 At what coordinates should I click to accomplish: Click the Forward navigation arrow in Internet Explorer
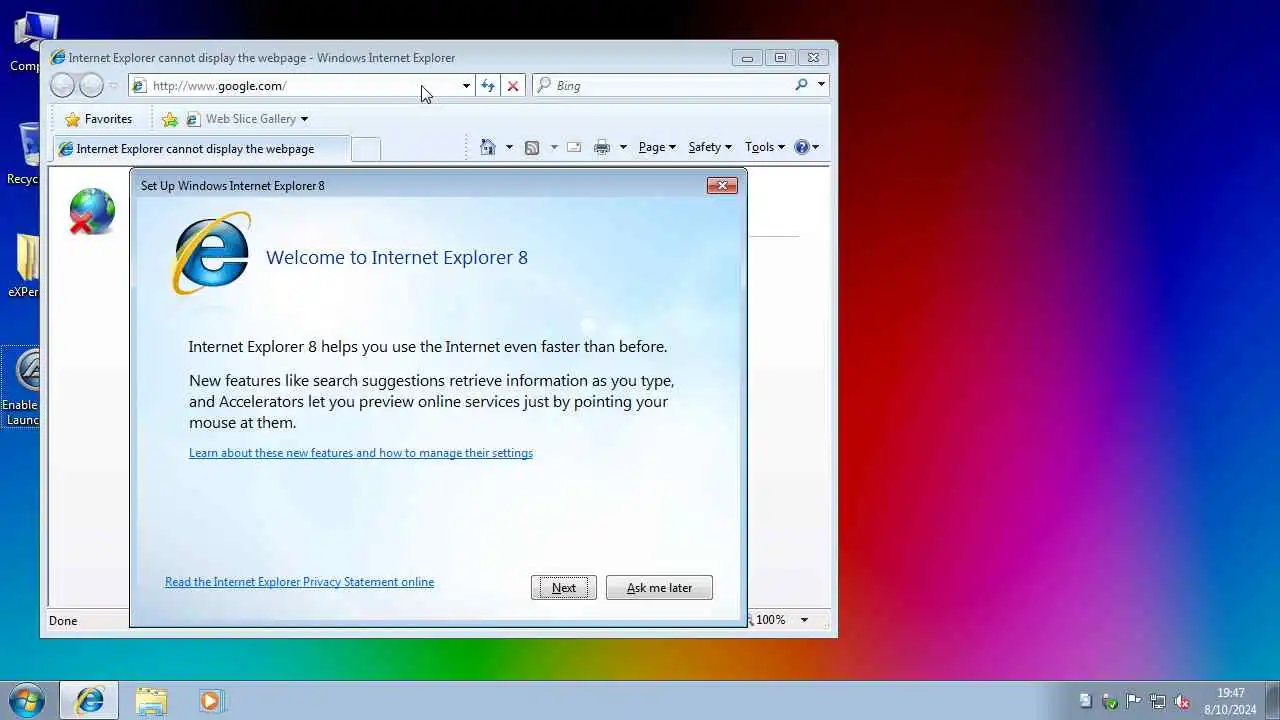[91, 86]
